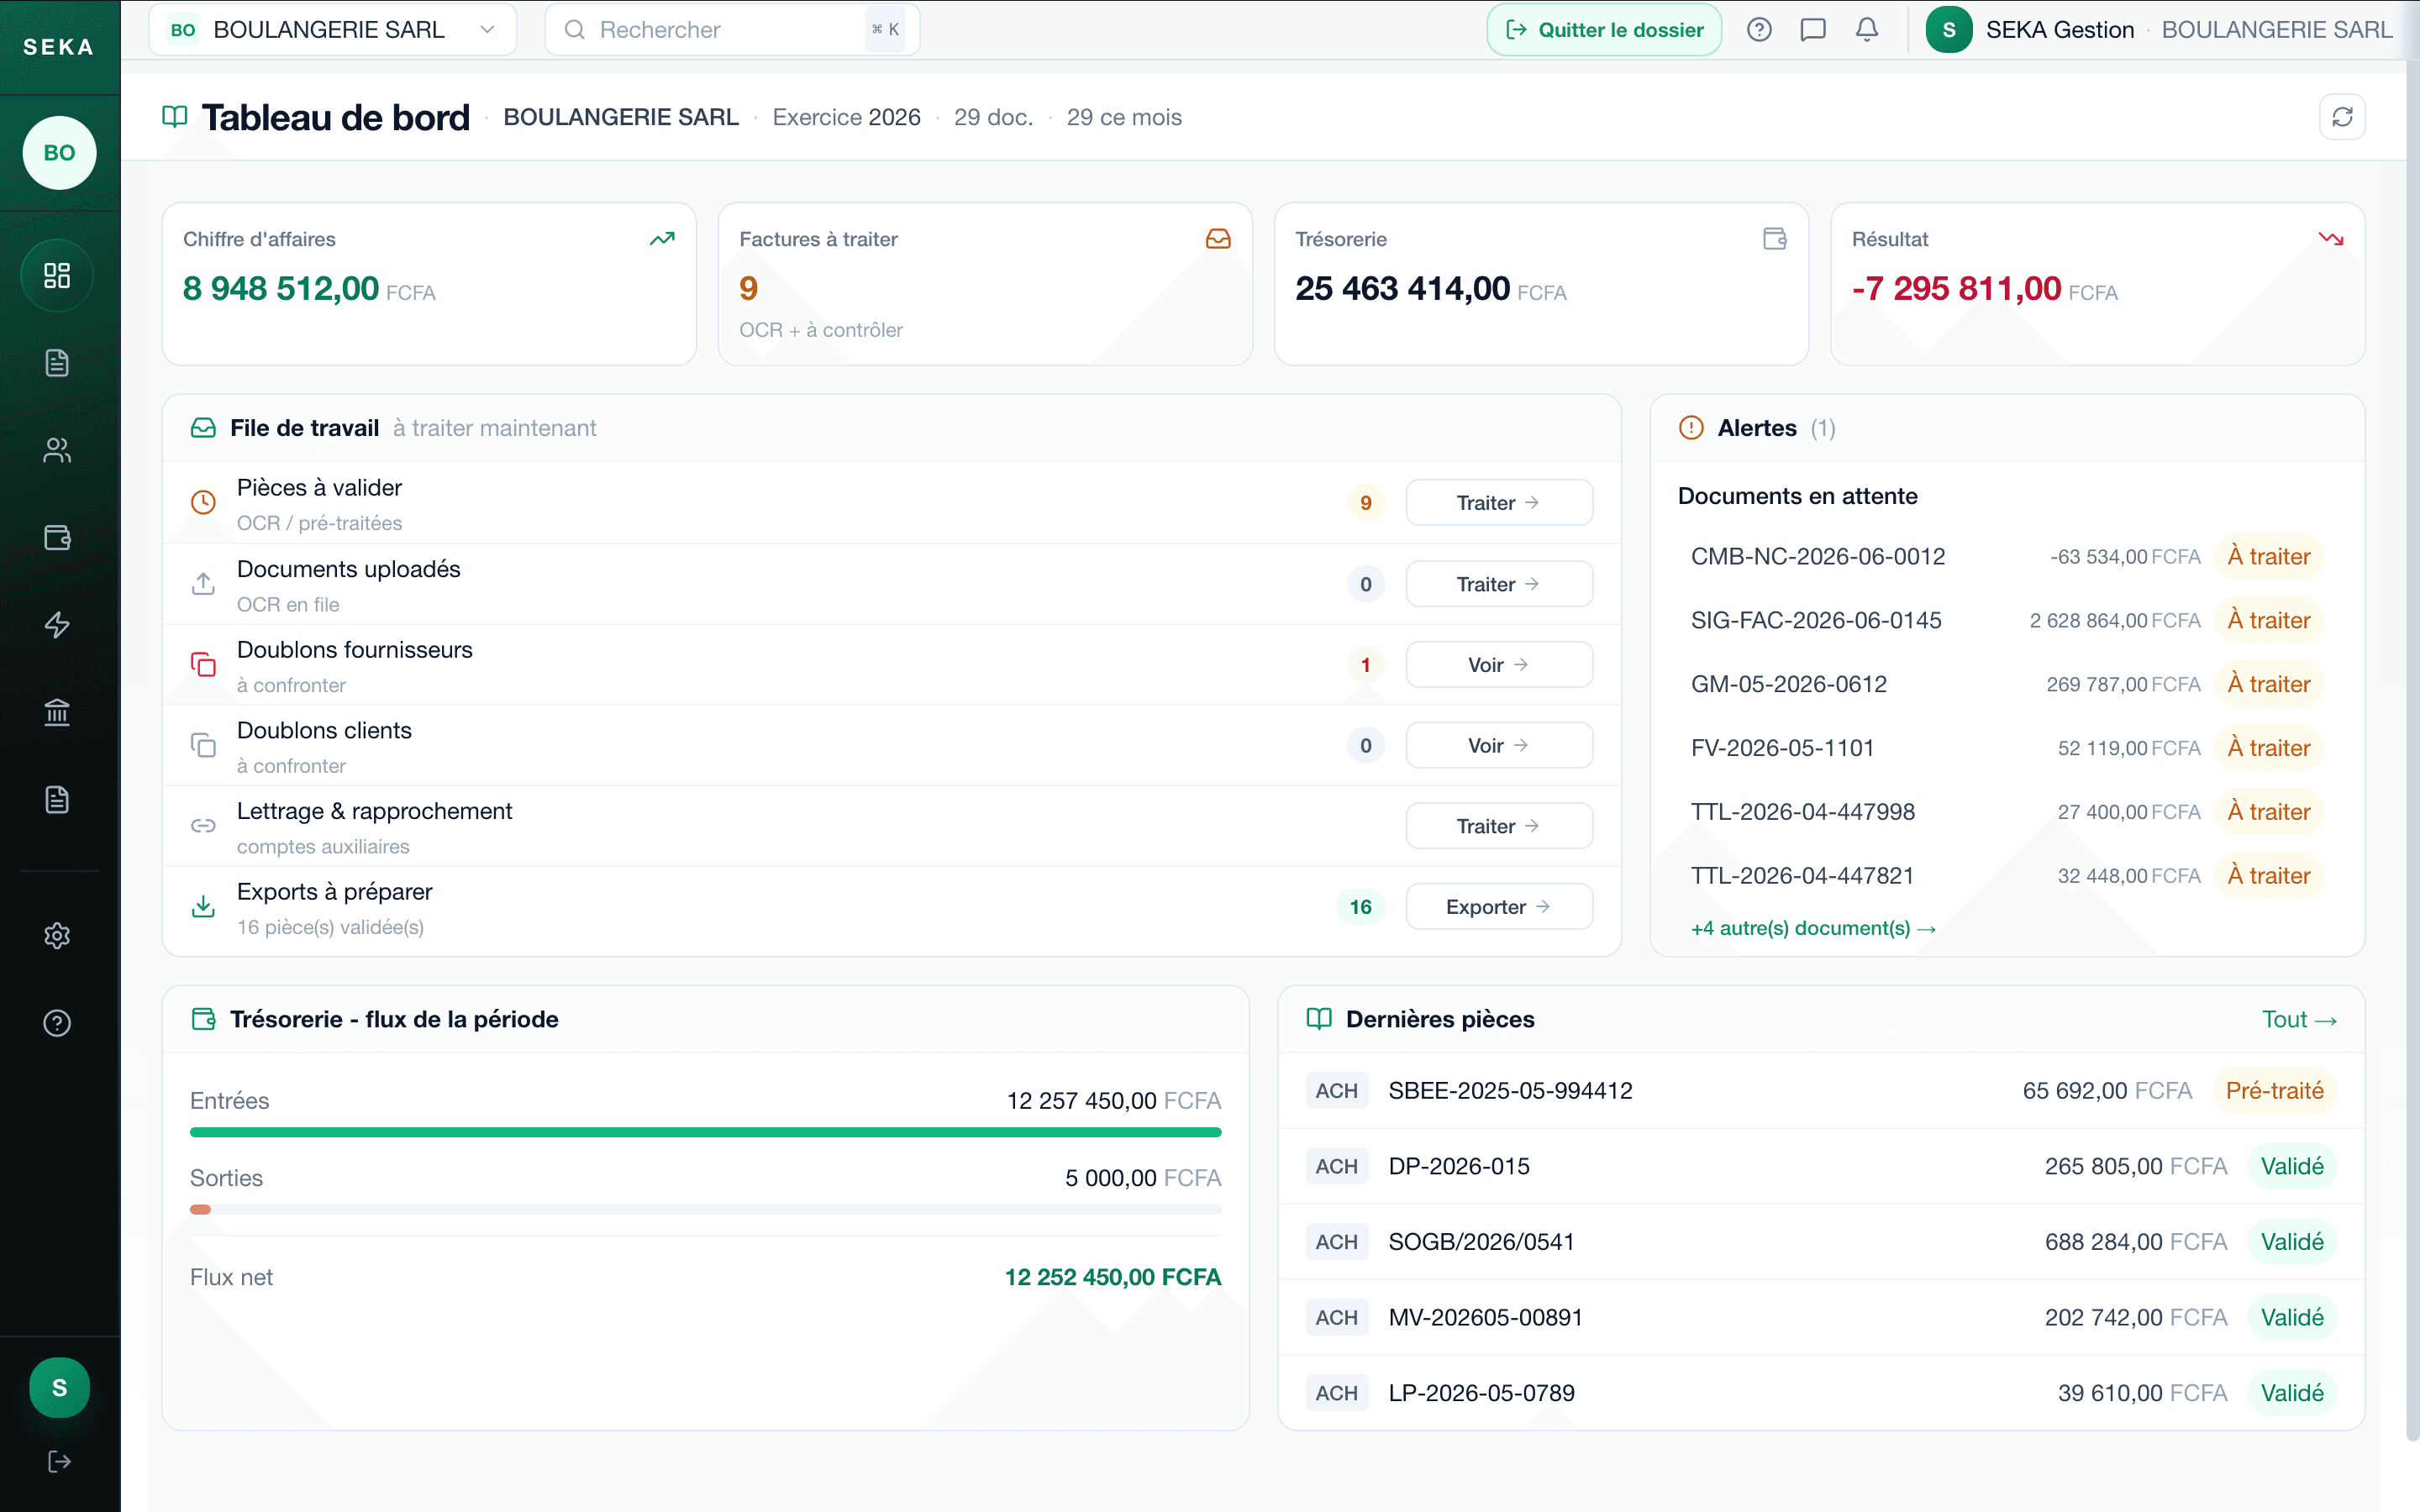Open recent piece SOGB/2026/0541
2420x1512 pixels.
tap(1821, 1242)
